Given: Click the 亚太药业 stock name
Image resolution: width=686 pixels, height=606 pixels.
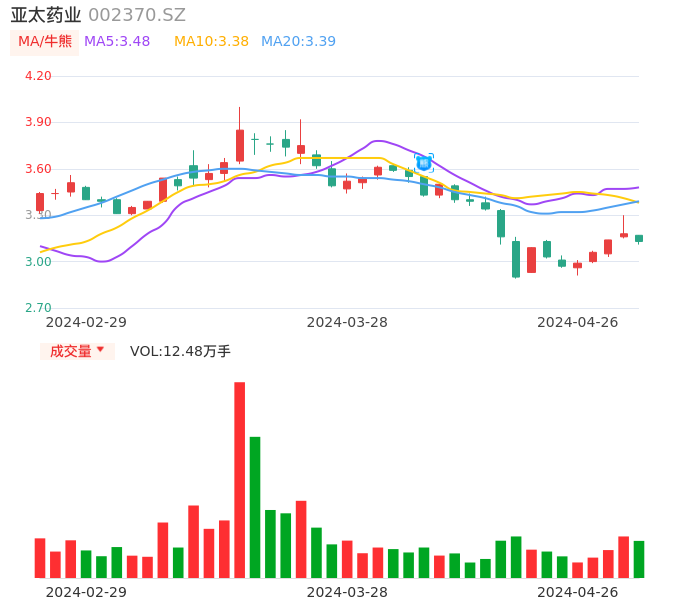Looking at the screenshot, I should [46, 15].
